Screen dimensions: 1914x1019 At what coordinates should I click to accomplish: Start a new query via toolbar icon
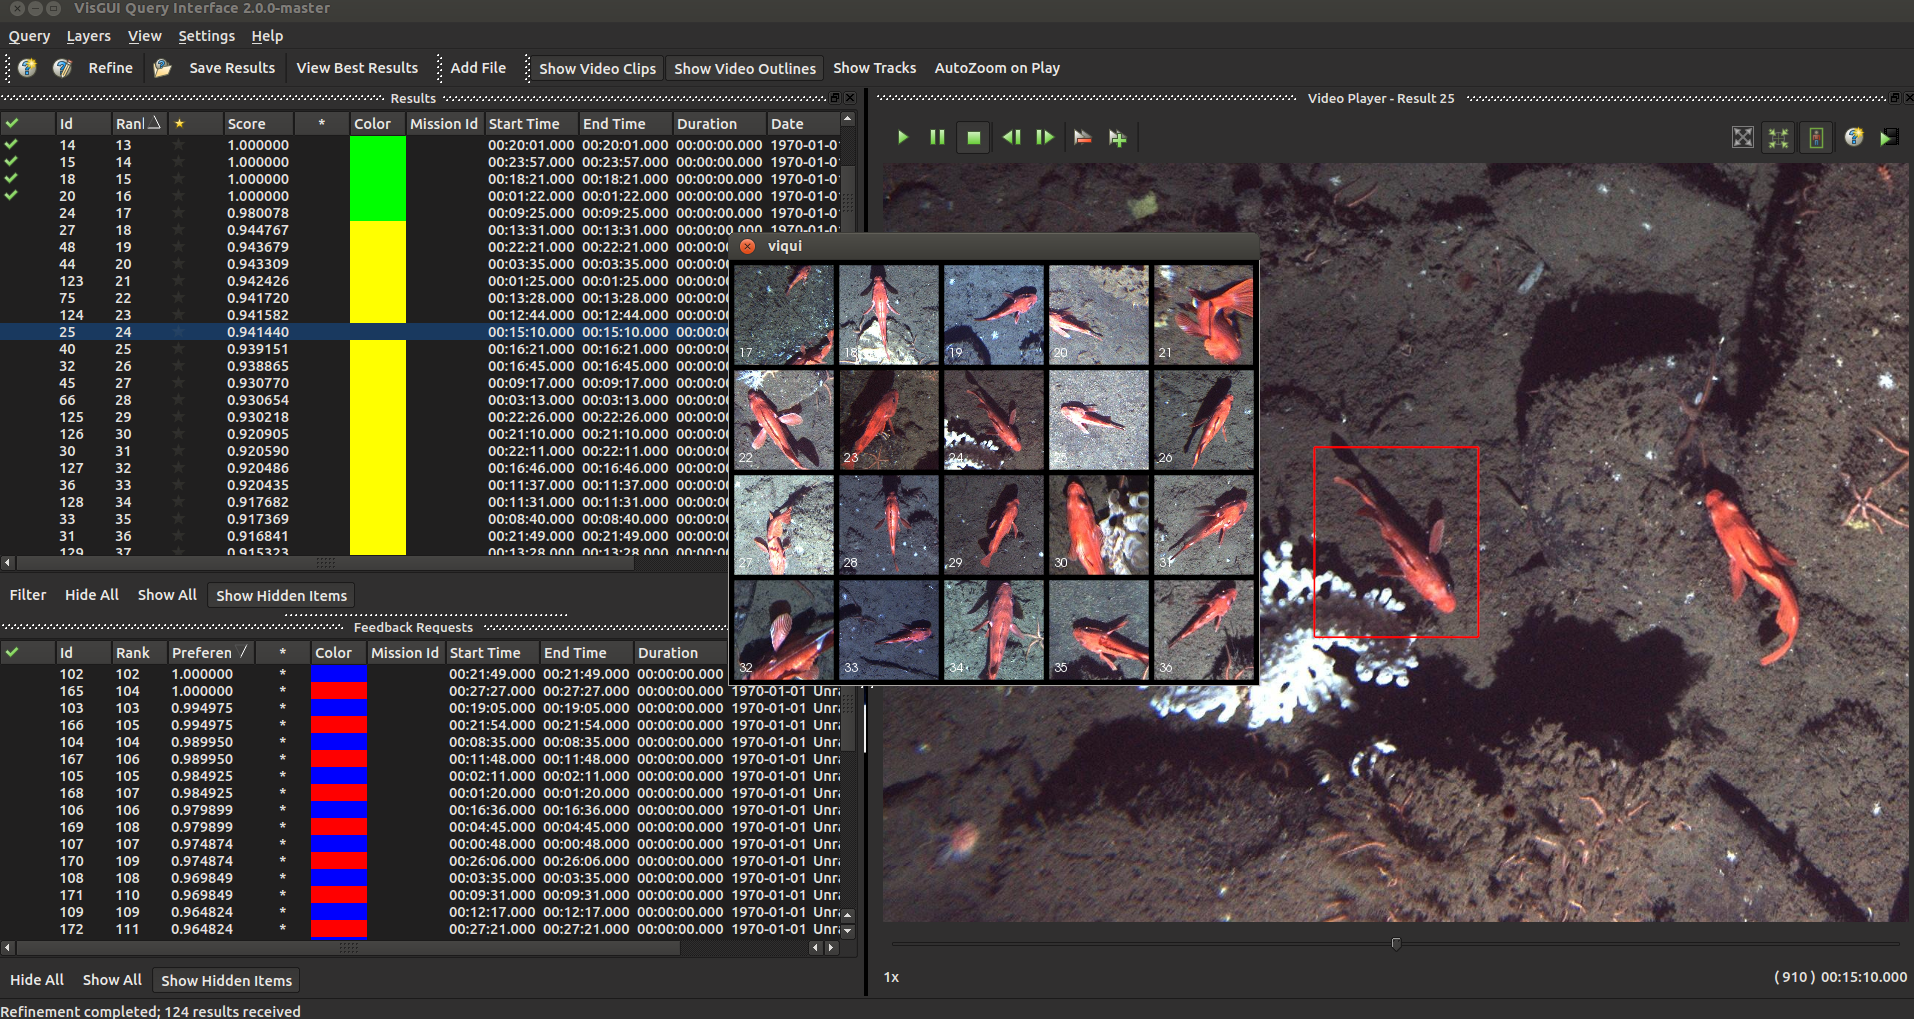28,68
